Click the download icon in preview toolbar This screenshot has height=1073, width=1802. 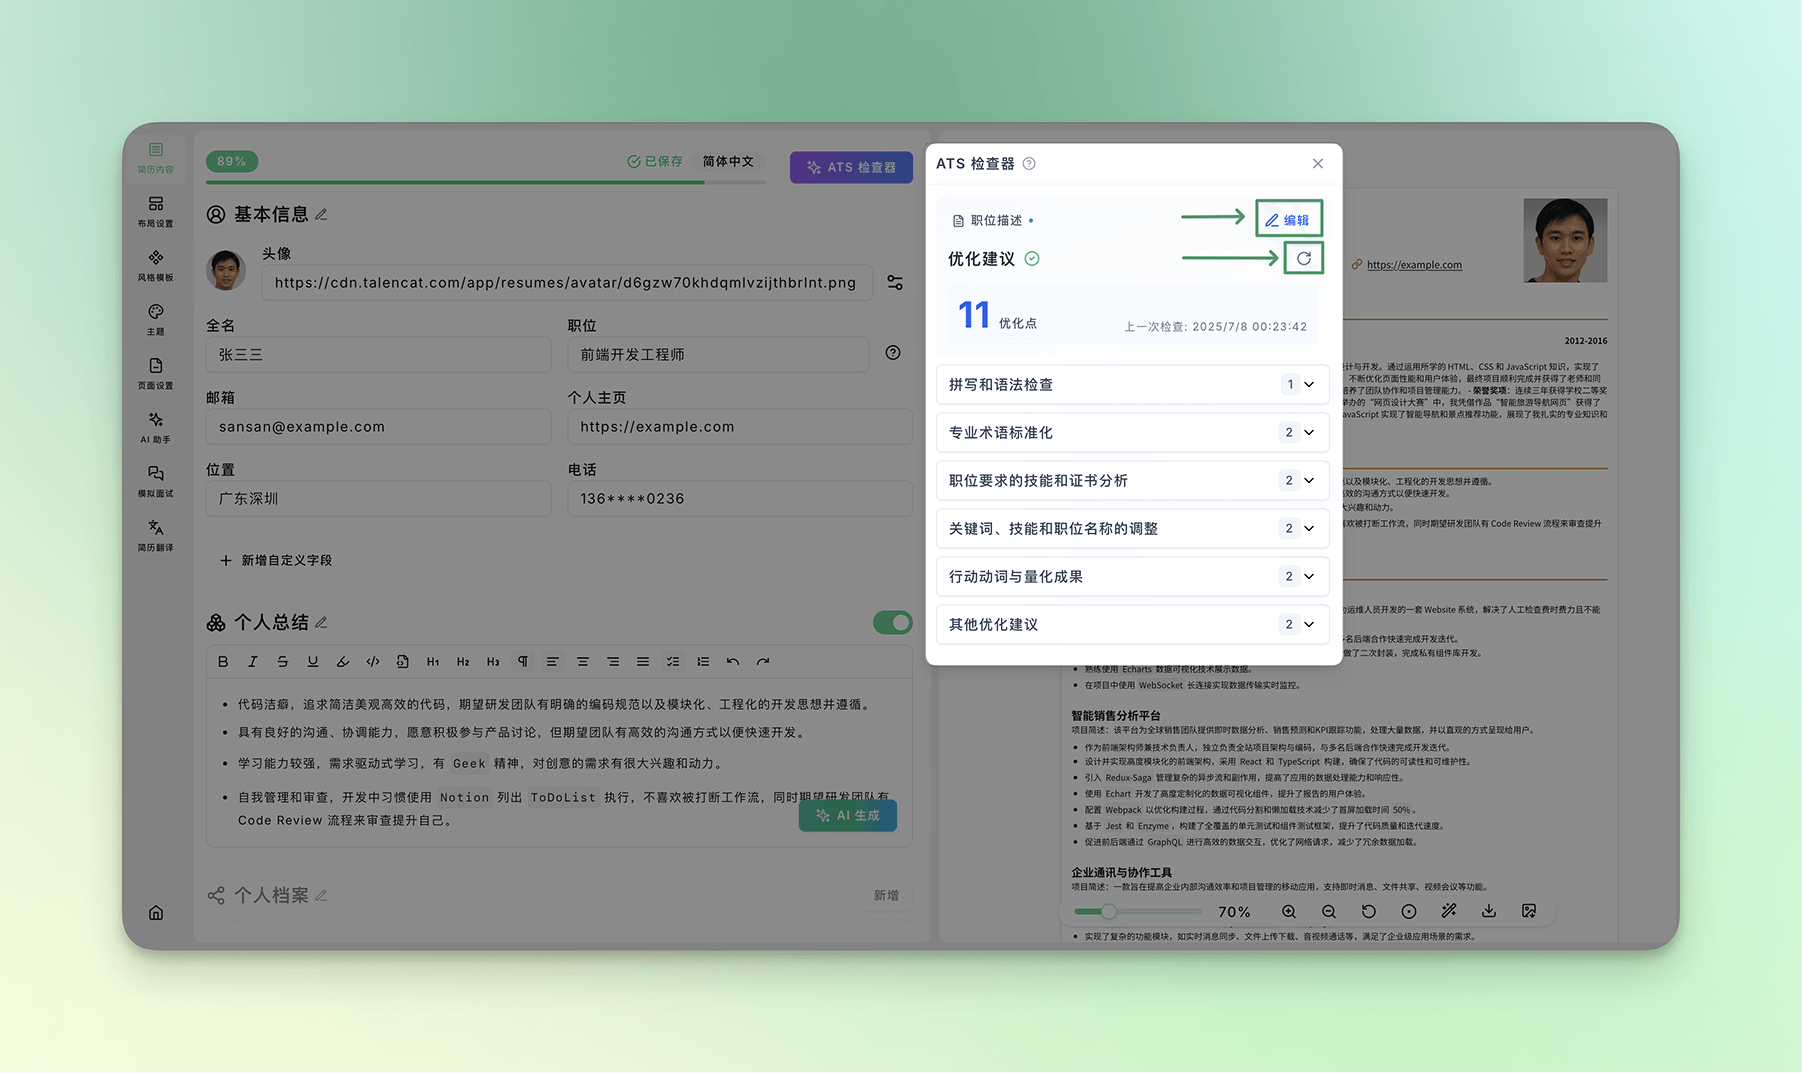point(1488,911)
